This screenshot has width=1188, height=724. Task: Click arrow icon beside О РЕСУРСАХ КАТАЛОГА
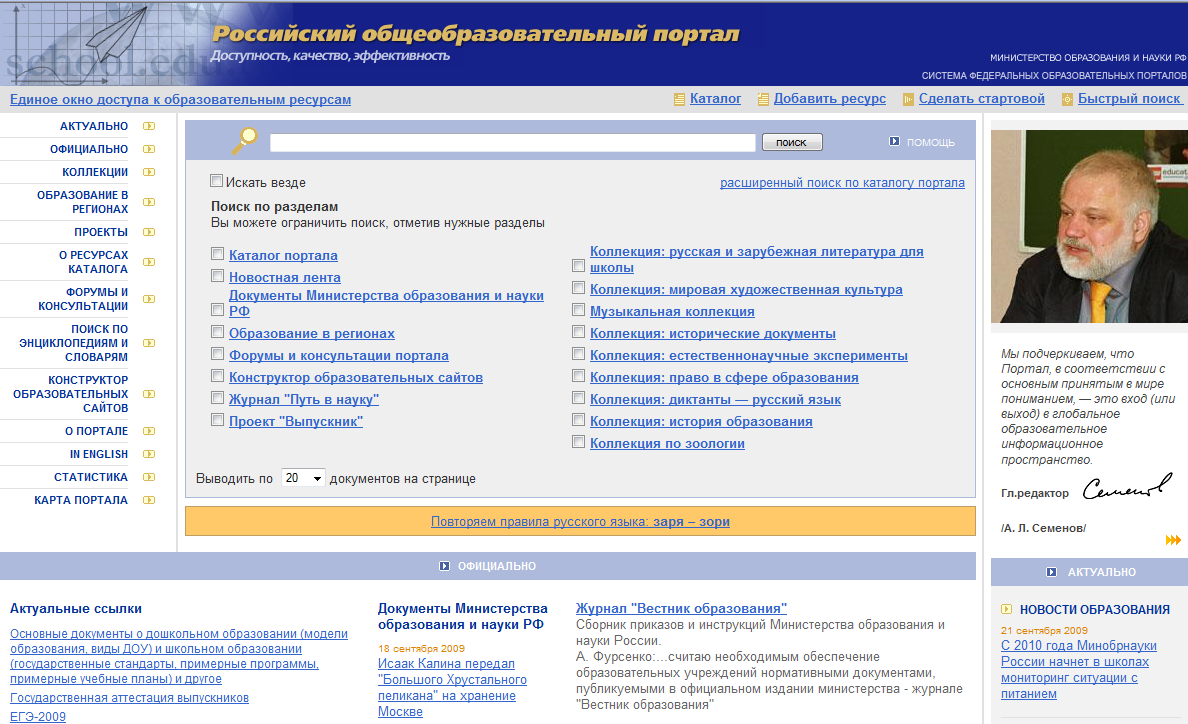coord(149,262)
